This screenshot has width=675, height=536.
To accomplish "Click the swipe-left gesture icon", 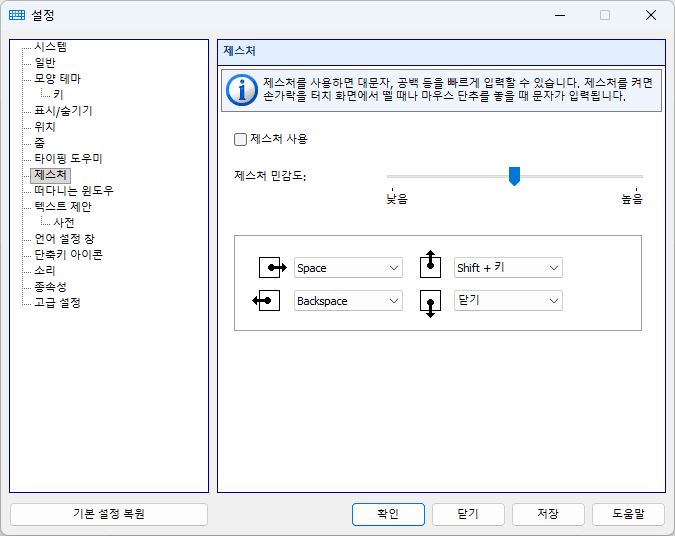I will click(x=266, y=301).
